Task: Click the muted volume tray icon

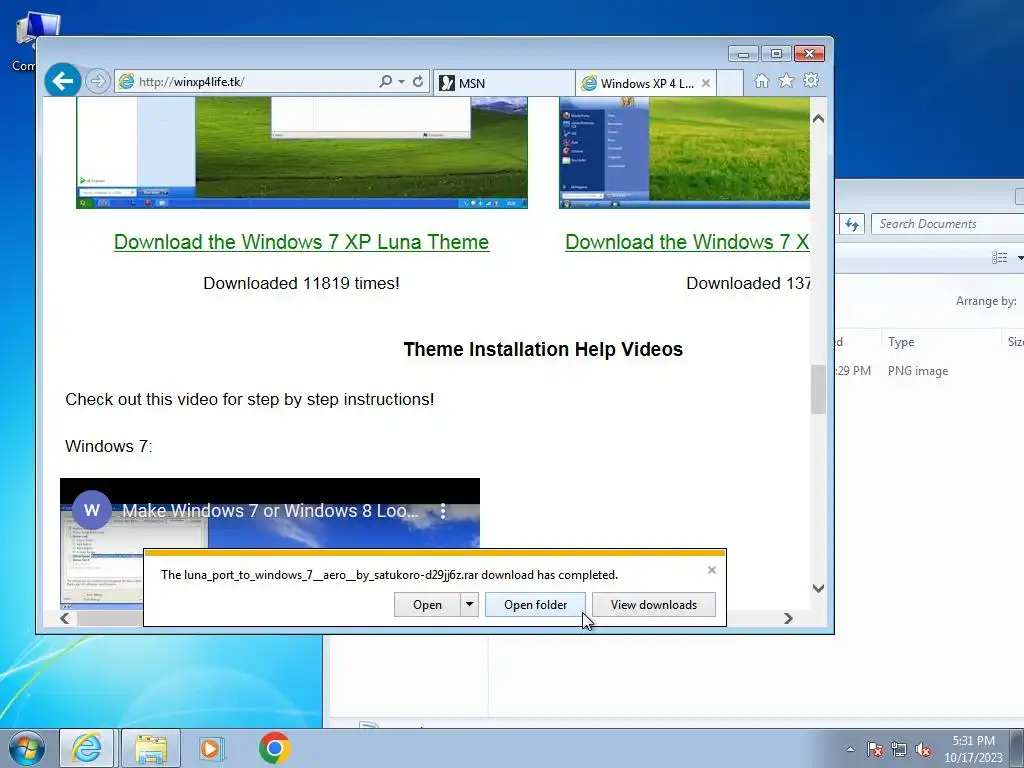Action: pyautogui.click(x=923, y=749)
